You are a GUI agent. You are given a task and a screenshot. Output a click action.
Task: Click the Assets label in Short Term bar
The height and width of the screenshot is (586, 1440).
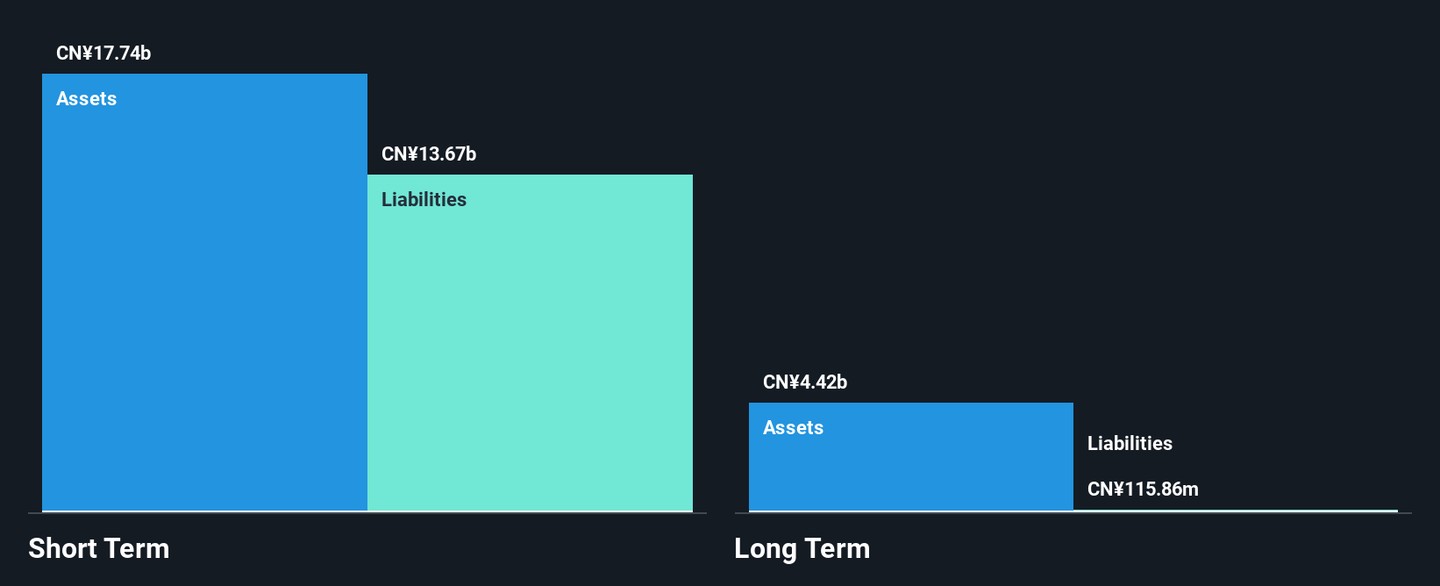click(x=87, y=99)
